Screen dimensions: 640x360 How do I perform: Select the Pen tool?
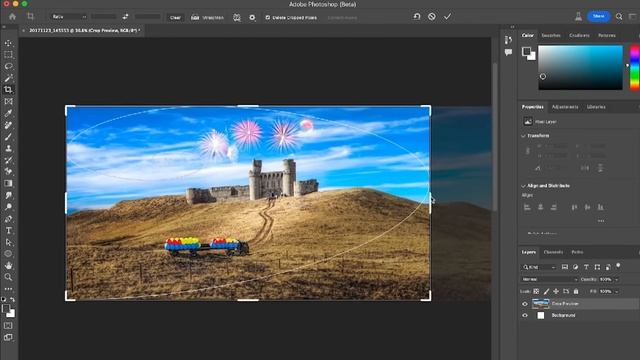tap(8, 219)
